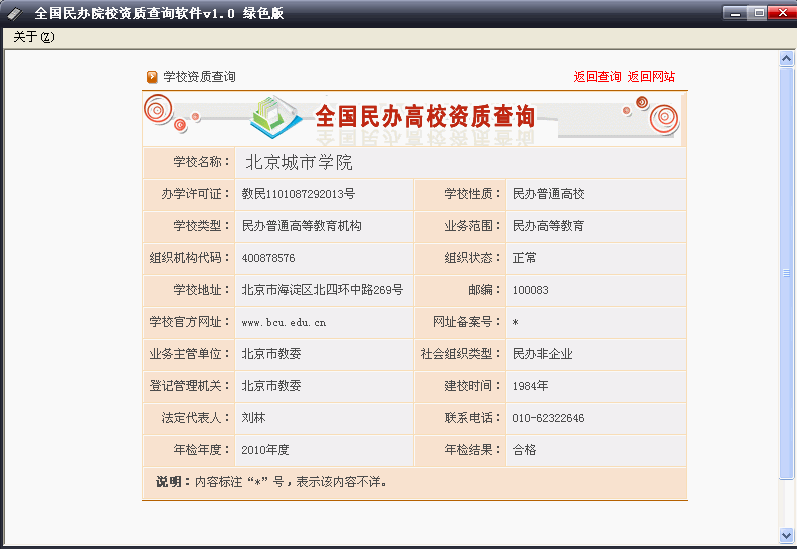The image size is (797, 549).
Task: Open the 关于(Z) menu
Action: click(x=34, y=37)
